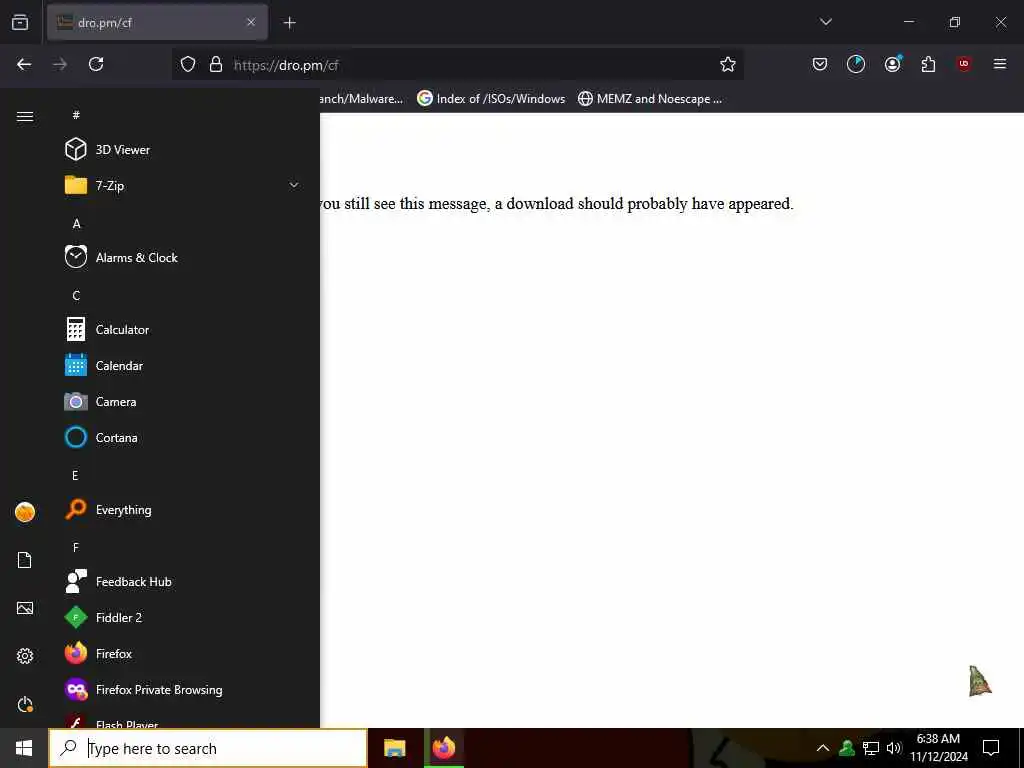Screen dimensions: 1024x768
Task: Open Firefox account icon
Action: 893,64
